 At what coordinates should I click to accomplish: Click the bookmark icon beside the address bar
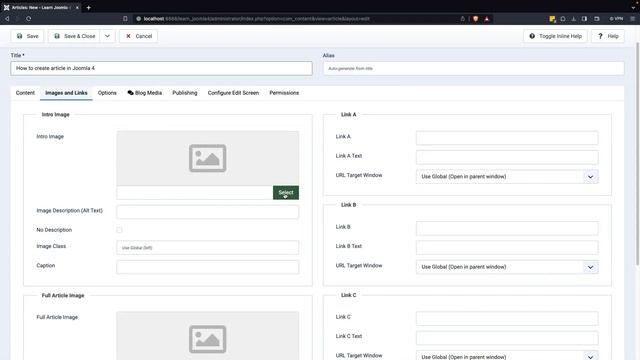pos(125,19)
